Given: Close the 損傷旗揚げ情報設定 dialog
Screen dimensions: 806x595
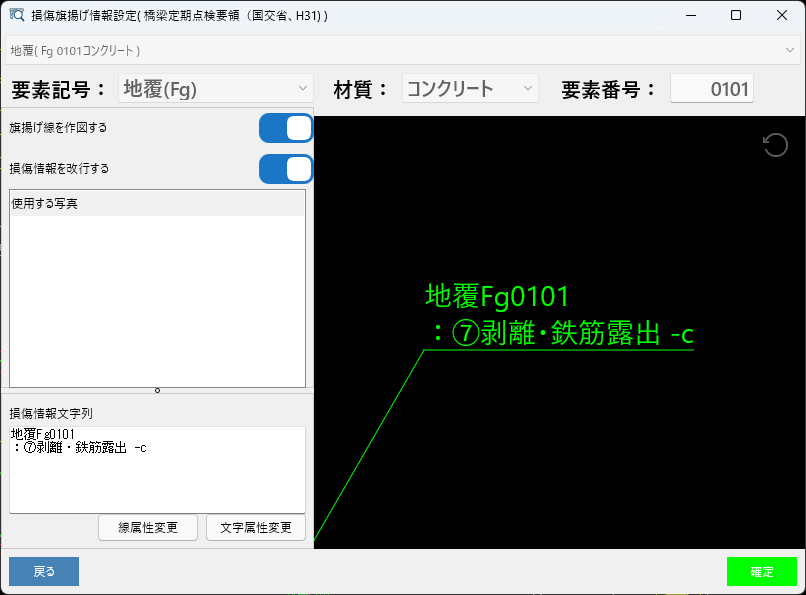Looking at the screenshot, I should (x=781, y=15).
